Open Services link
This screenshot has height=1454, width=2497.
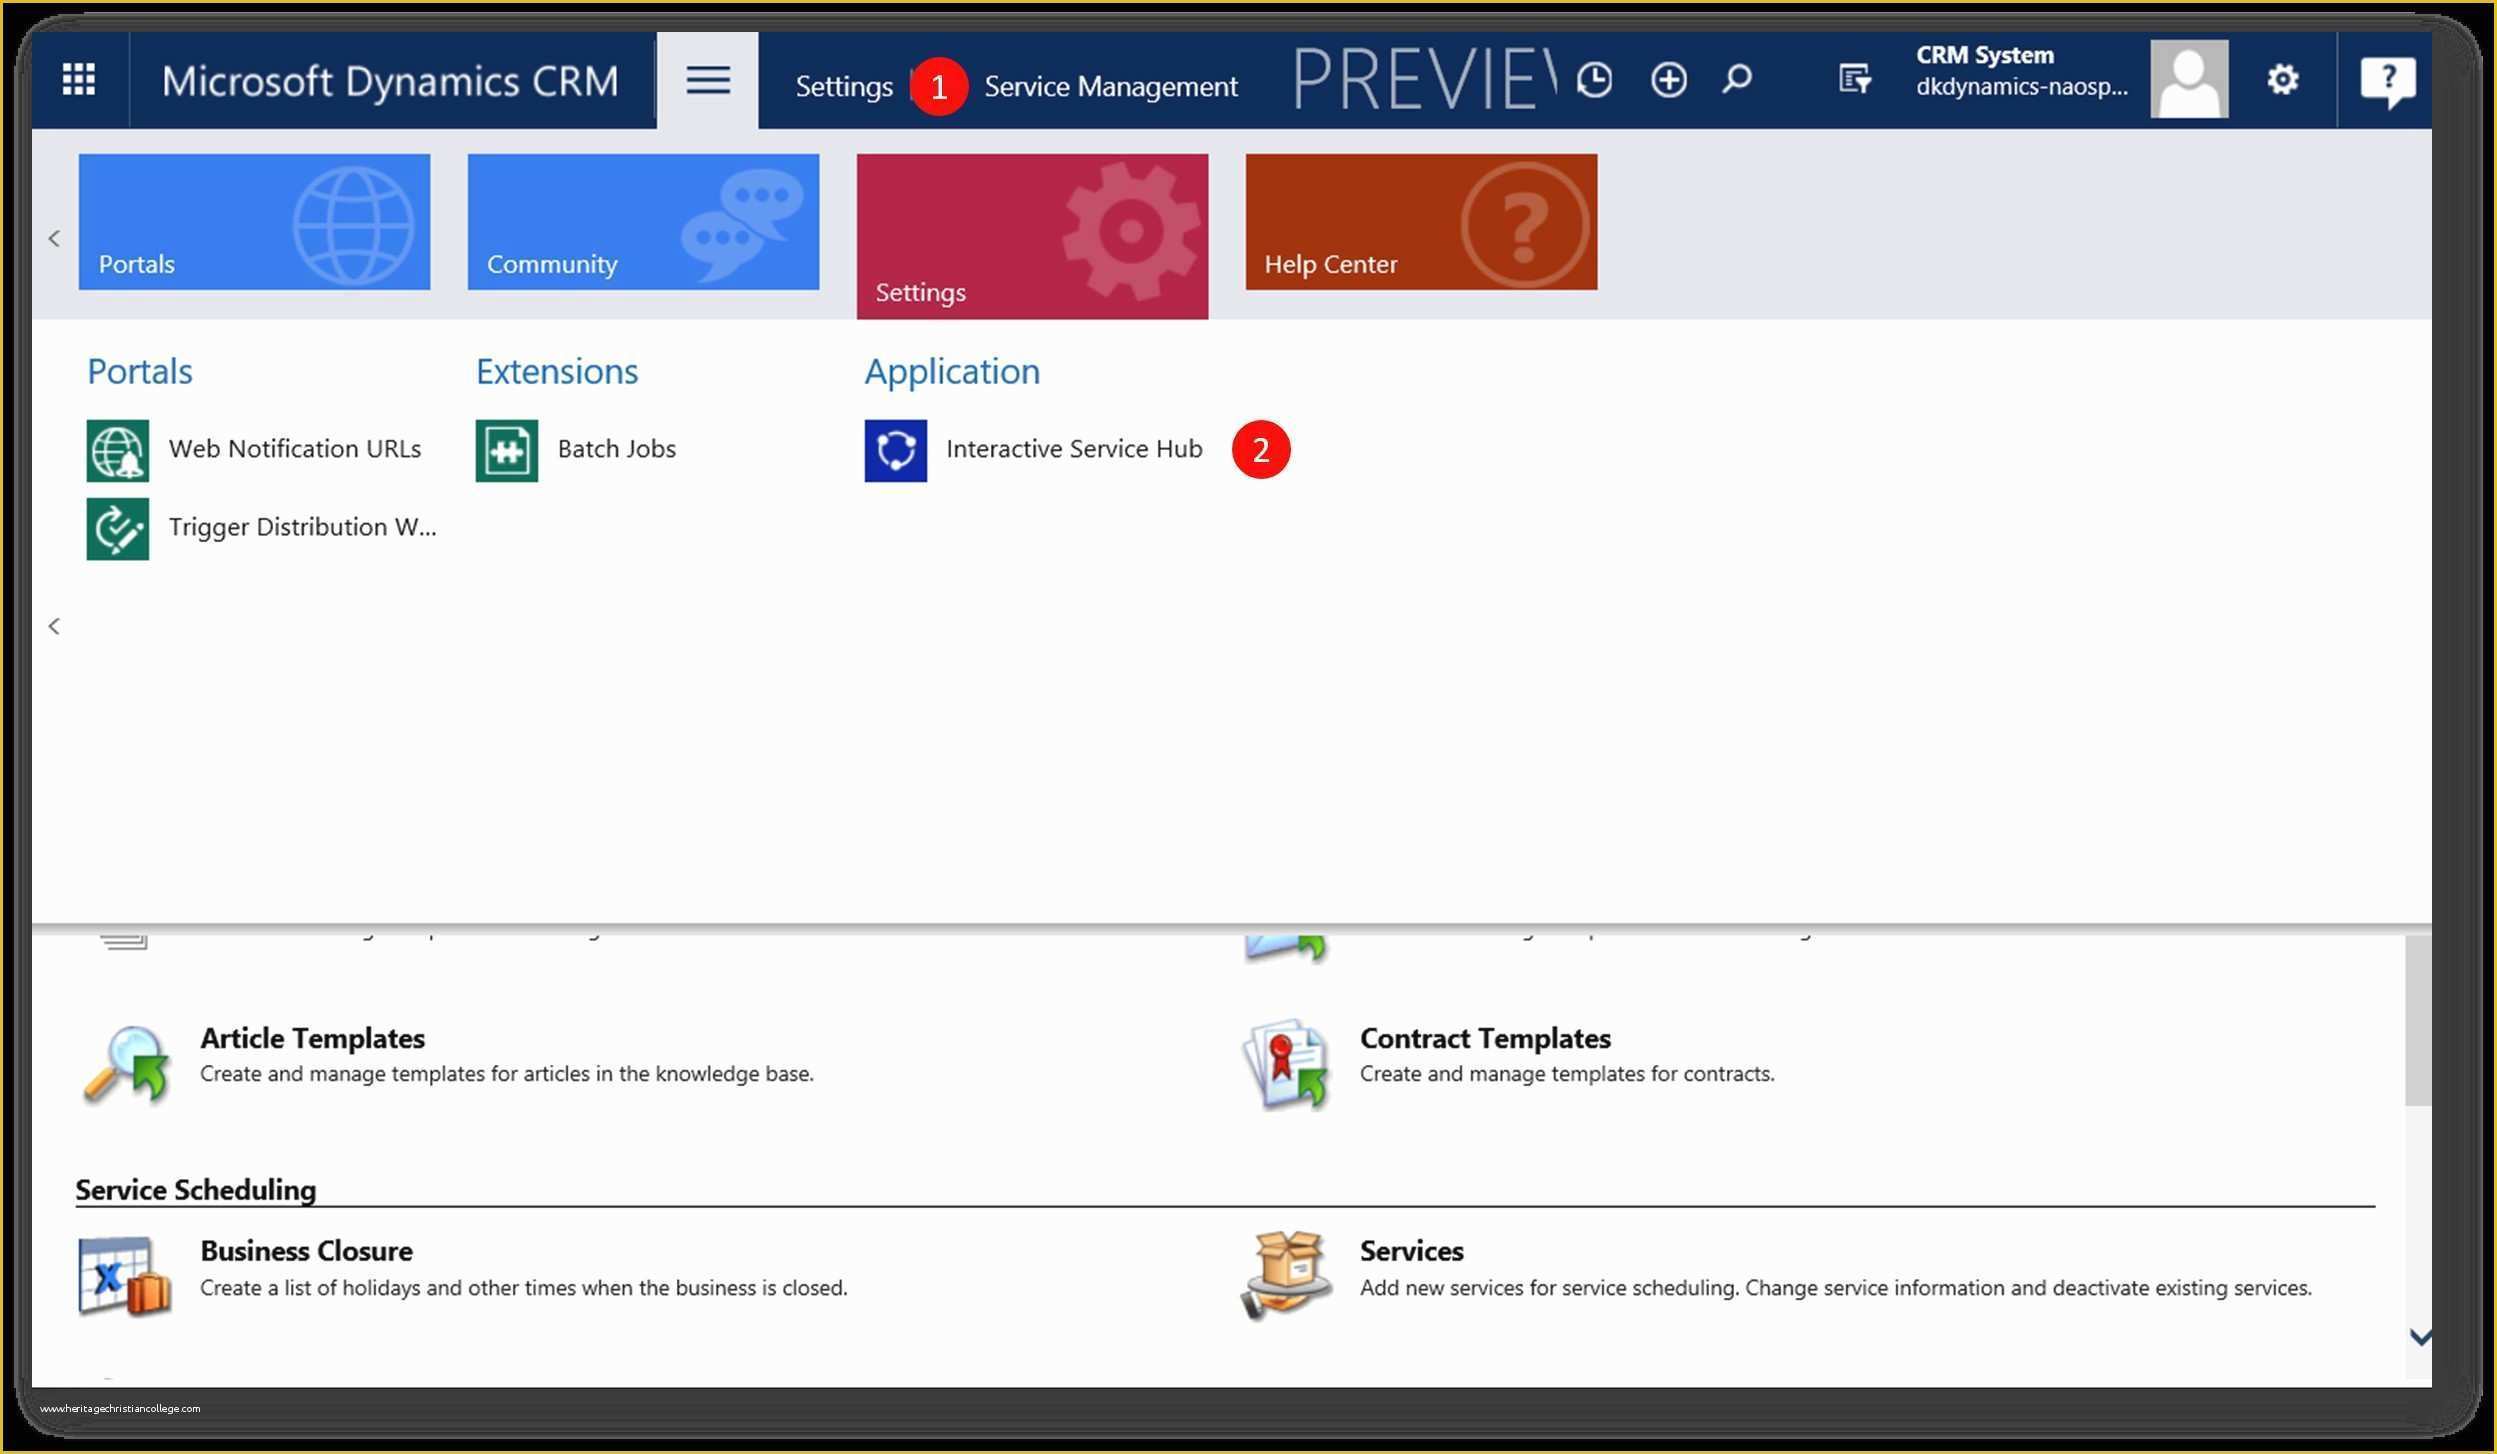pos(1411,1251)
